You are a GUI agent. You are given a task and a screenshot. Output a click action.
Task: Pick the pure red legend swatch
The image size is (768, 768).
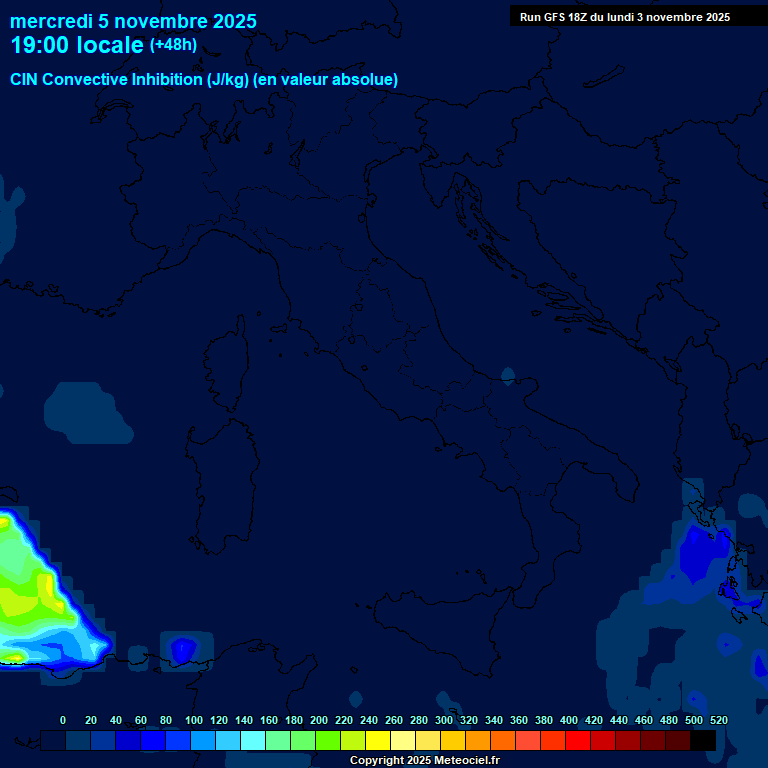pos(578,740)
